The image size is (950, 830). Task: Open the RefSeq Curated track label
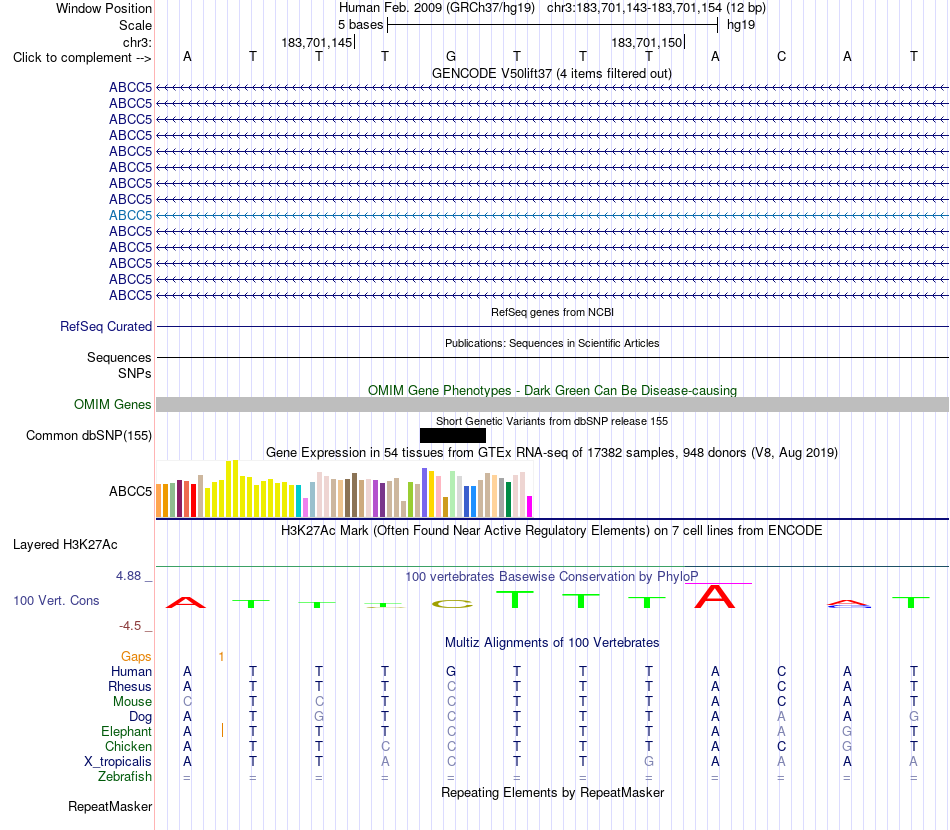(x=106, y=327)
